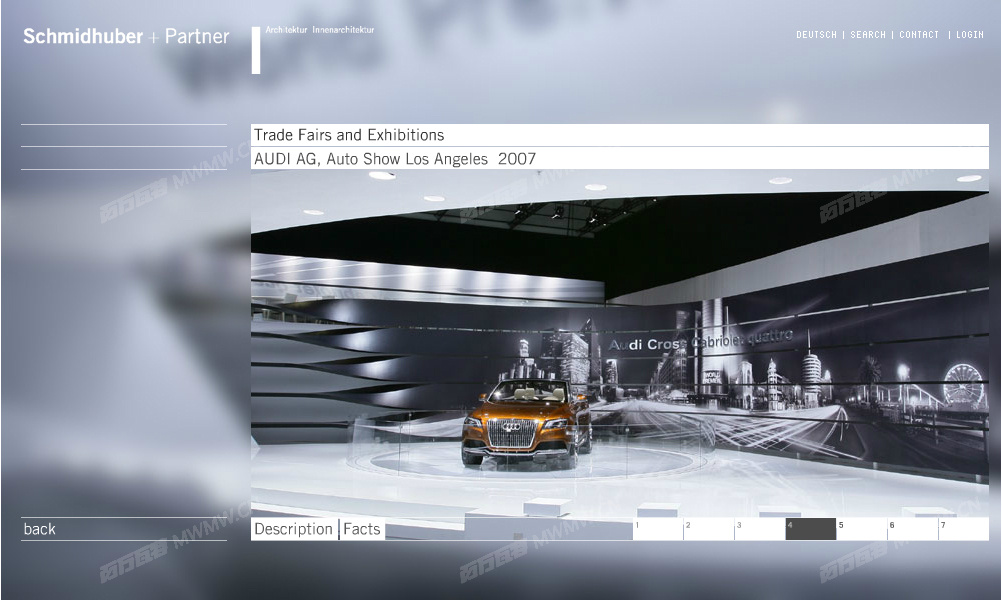Show image 6 in the gallery pager
The image size is (1002, 601).
[x=913, y=529]
